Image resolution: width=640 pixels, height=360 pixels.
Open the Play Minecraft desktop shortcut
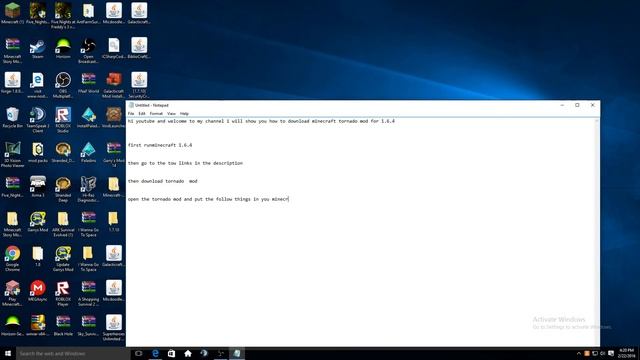(12, 293)
